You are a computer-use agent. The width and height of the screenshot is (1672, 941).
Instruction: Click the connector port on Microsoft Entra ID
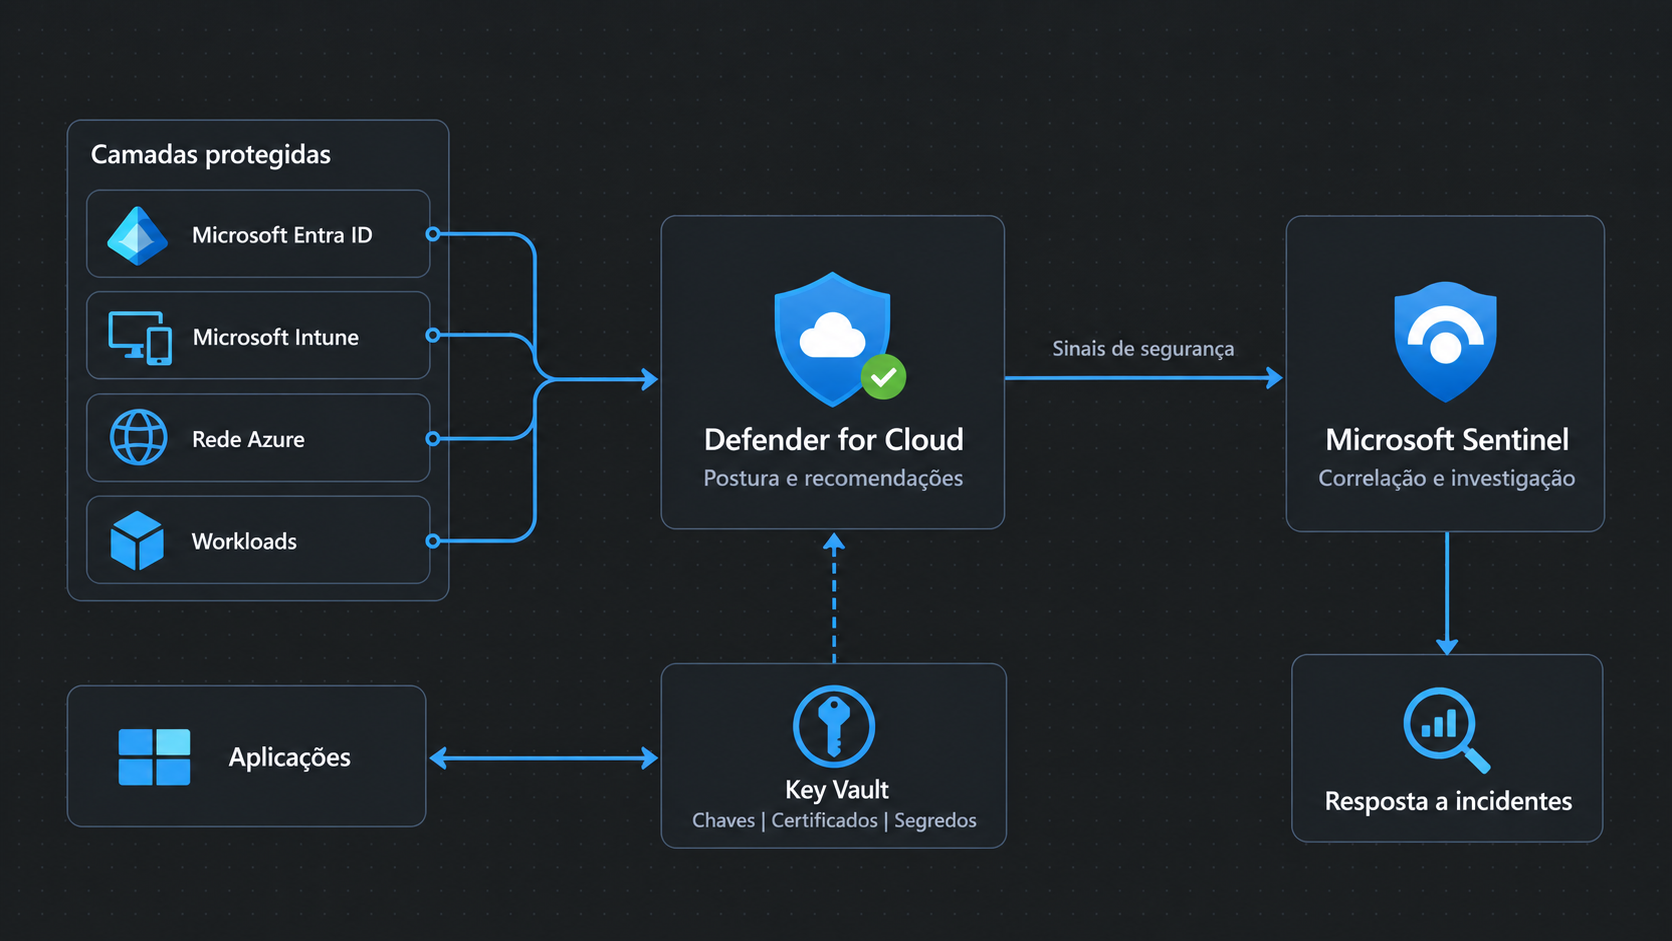pos(433,234)
